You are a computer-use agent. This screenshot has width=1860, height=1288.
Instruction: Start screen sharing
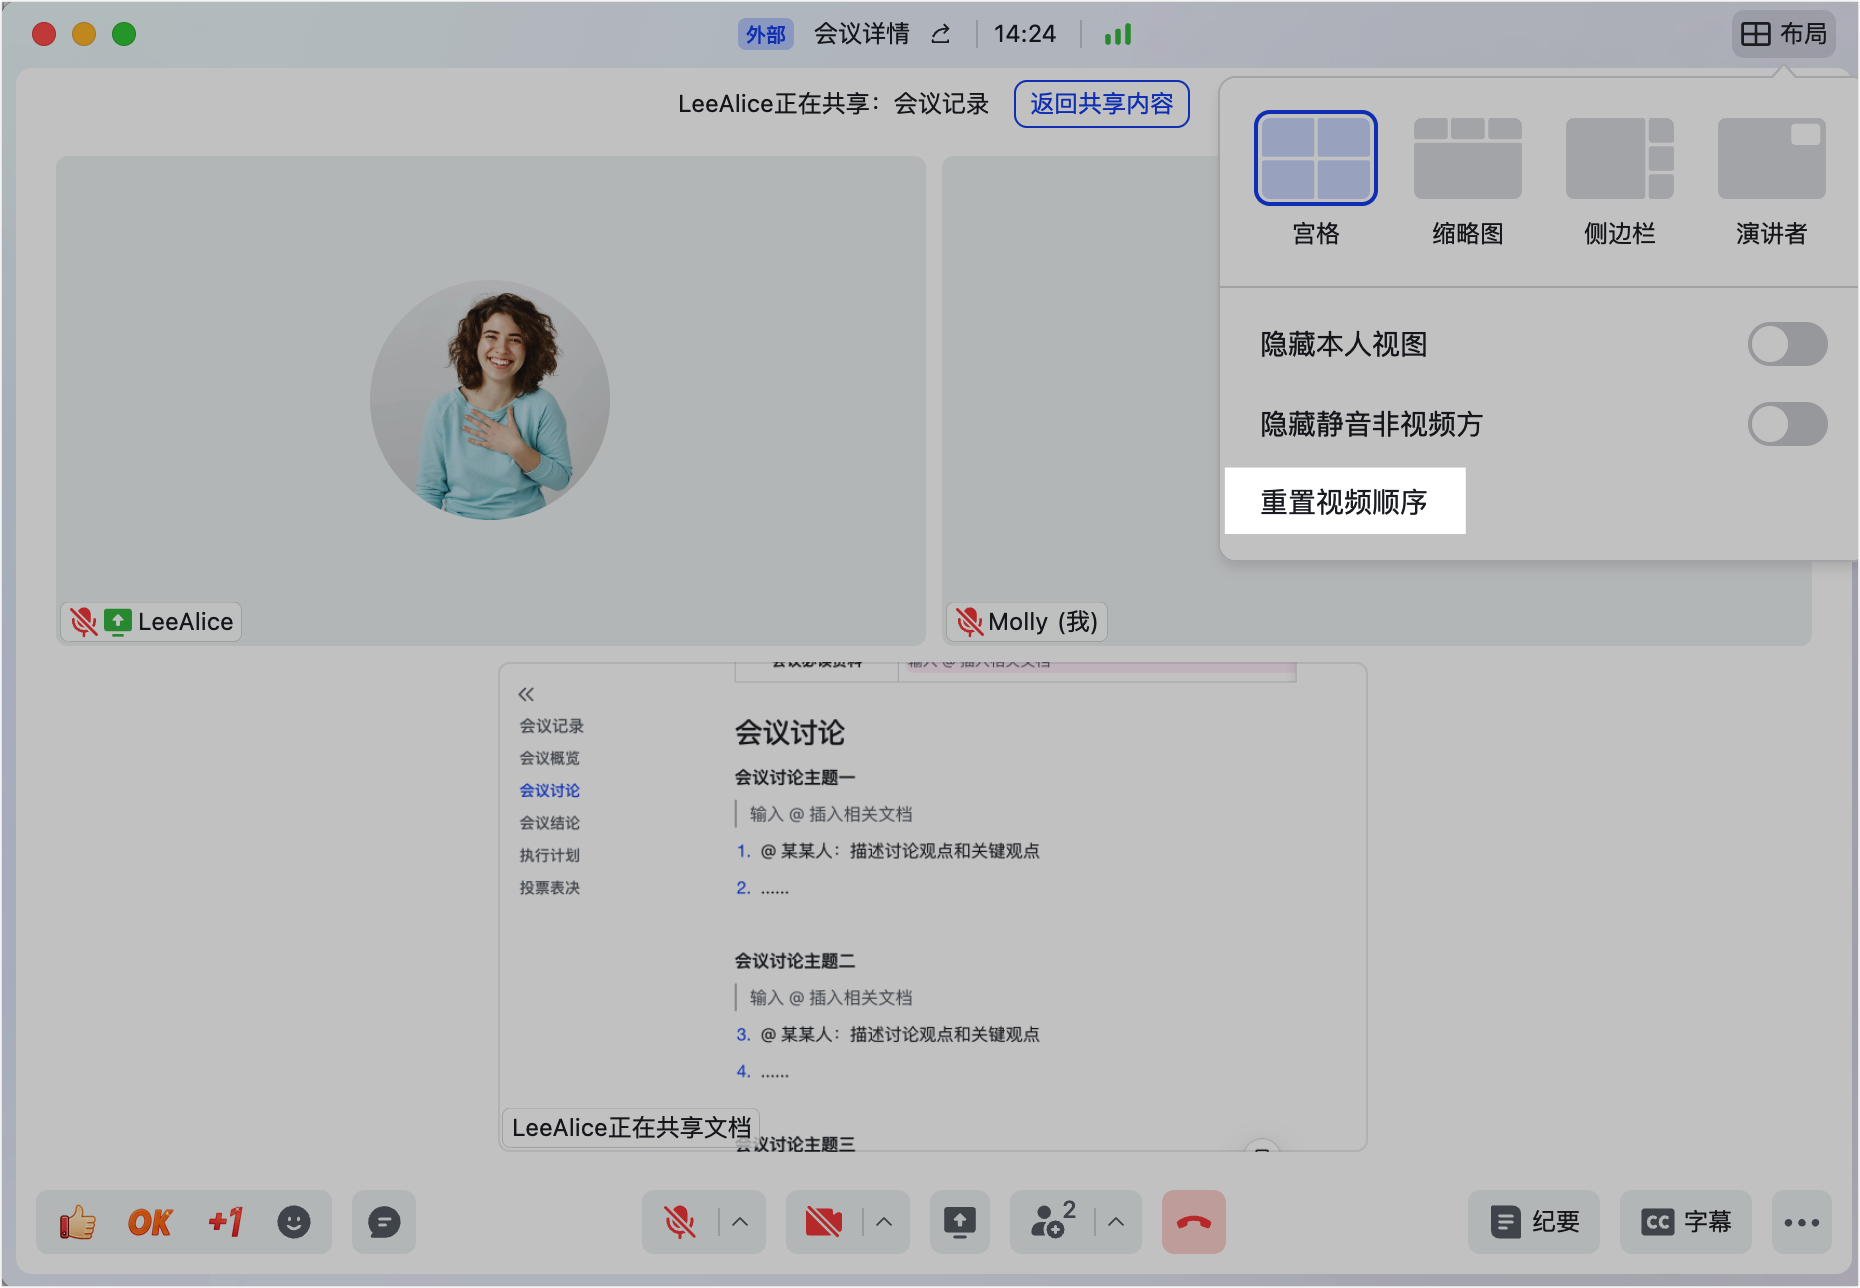click(x=960, y=1222)
